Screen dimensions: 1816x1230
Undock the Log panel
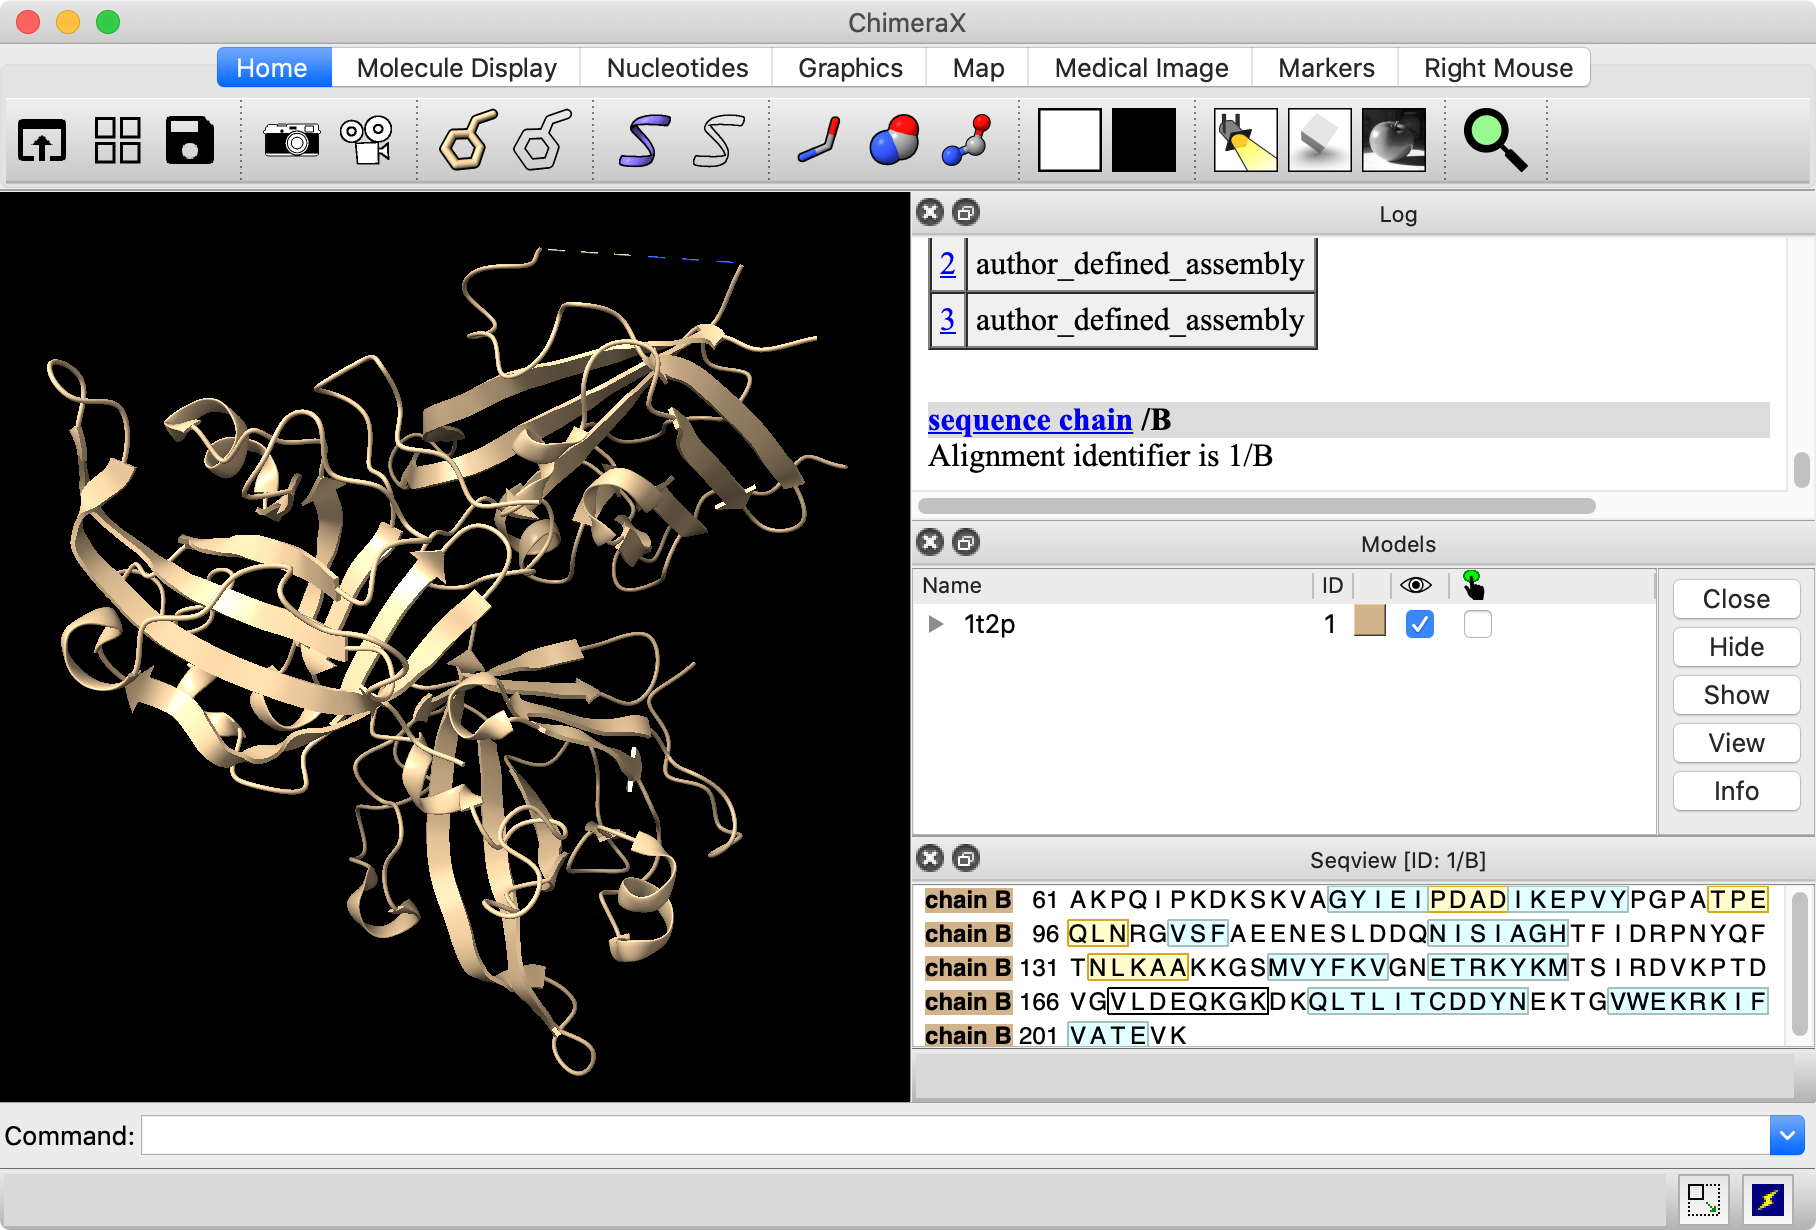[965, 213]
